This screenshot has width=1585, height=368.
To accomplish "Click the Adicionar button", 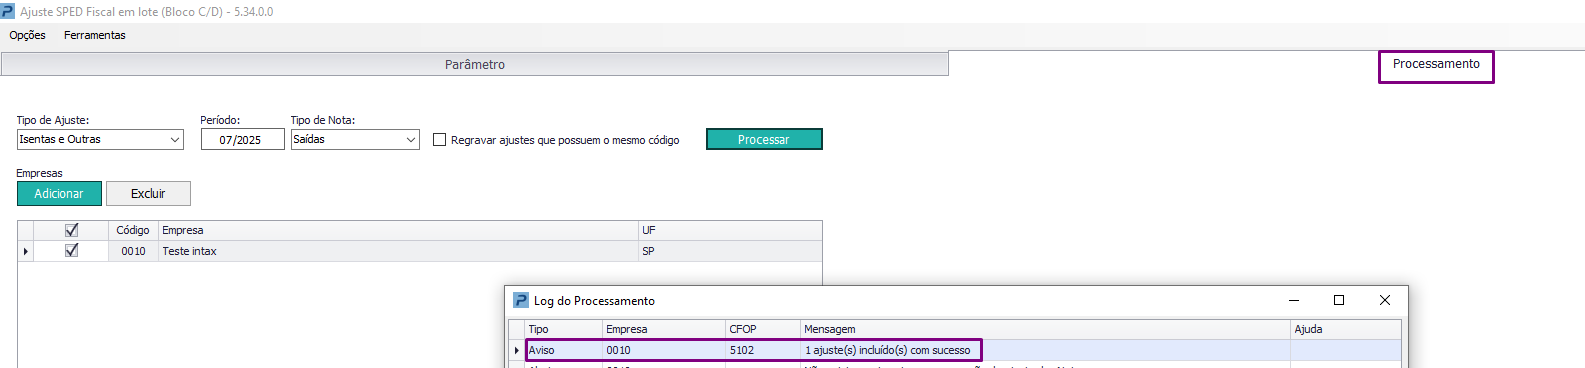I will [x=59, y=193].
